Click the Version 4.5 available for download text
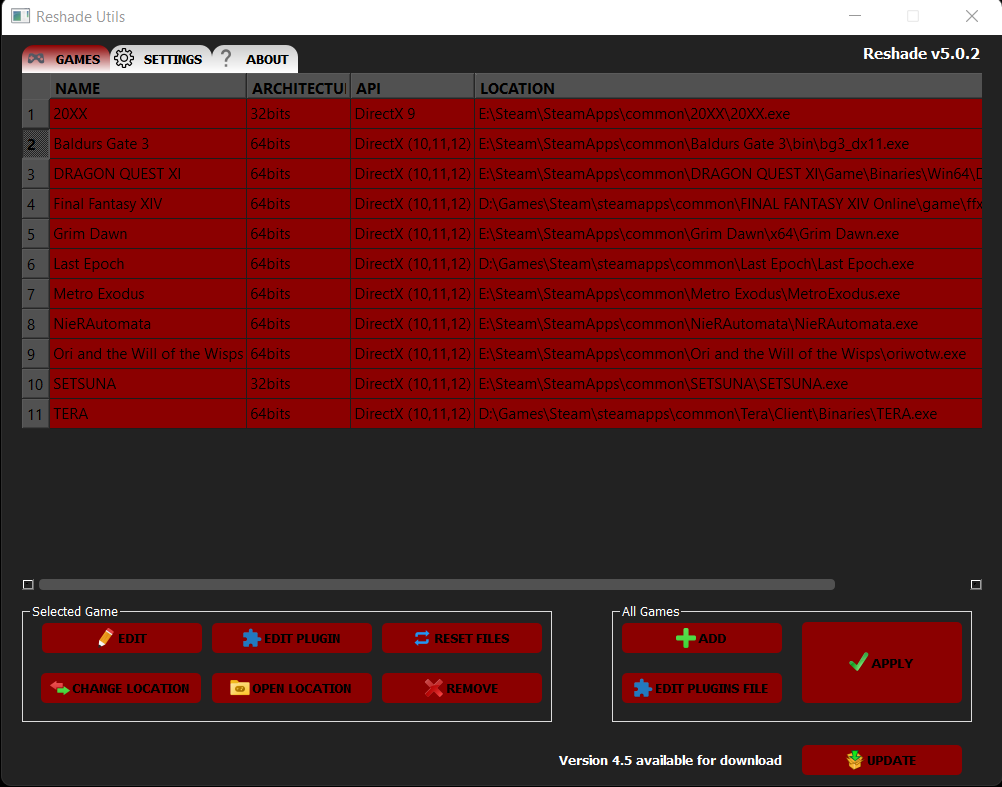 pos(670,760)
